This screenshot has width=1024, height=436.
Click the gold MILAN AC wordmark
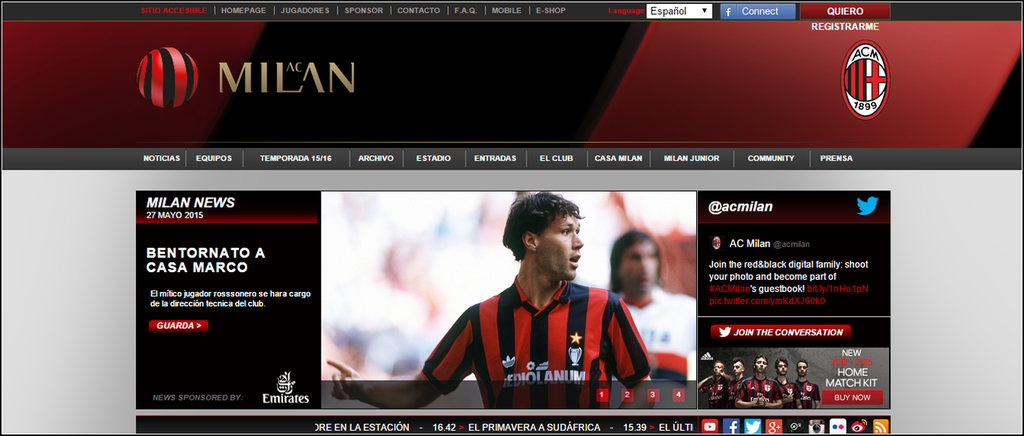pyautogui.click(x=287, y=78)
